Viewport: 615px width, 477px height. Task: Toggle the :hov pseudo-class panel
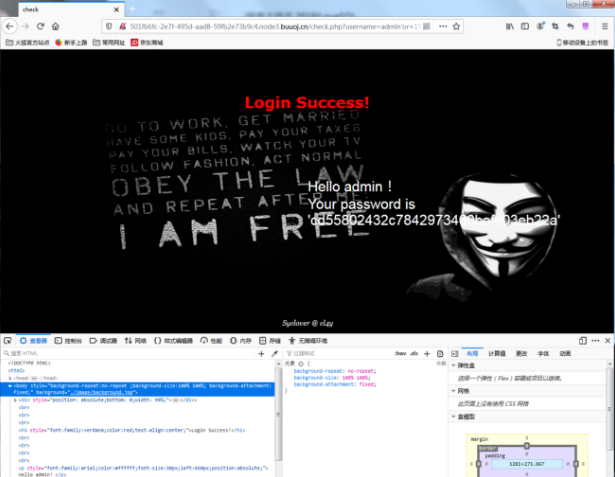[x=400, y=353]
